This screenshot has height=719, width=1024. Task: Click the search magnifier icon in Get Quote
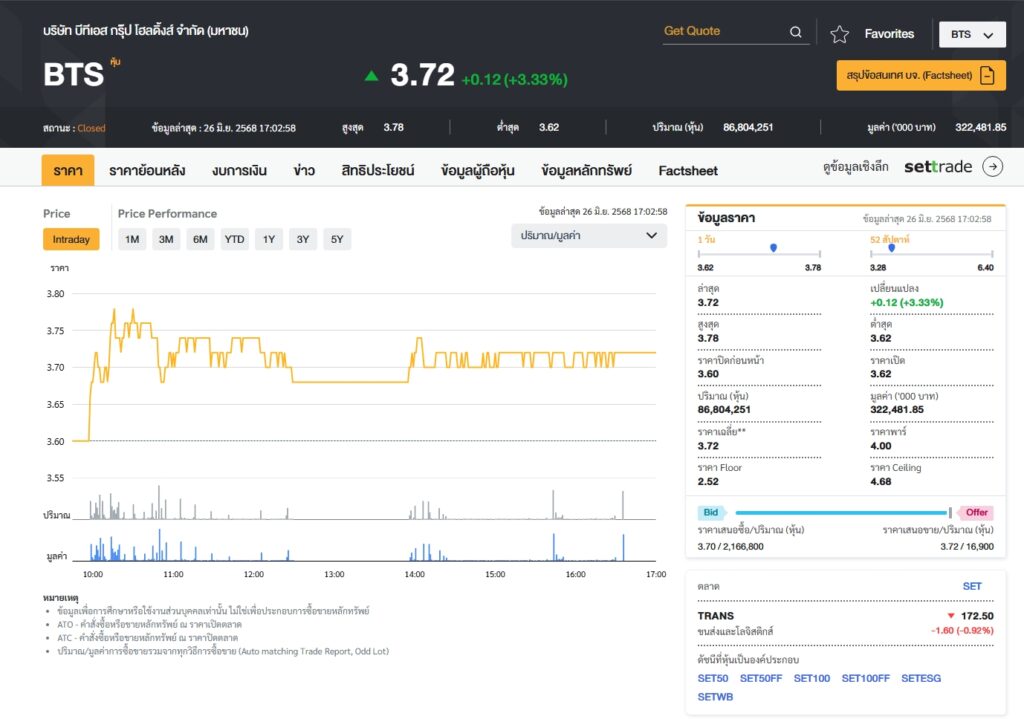(x=795, y=32)
